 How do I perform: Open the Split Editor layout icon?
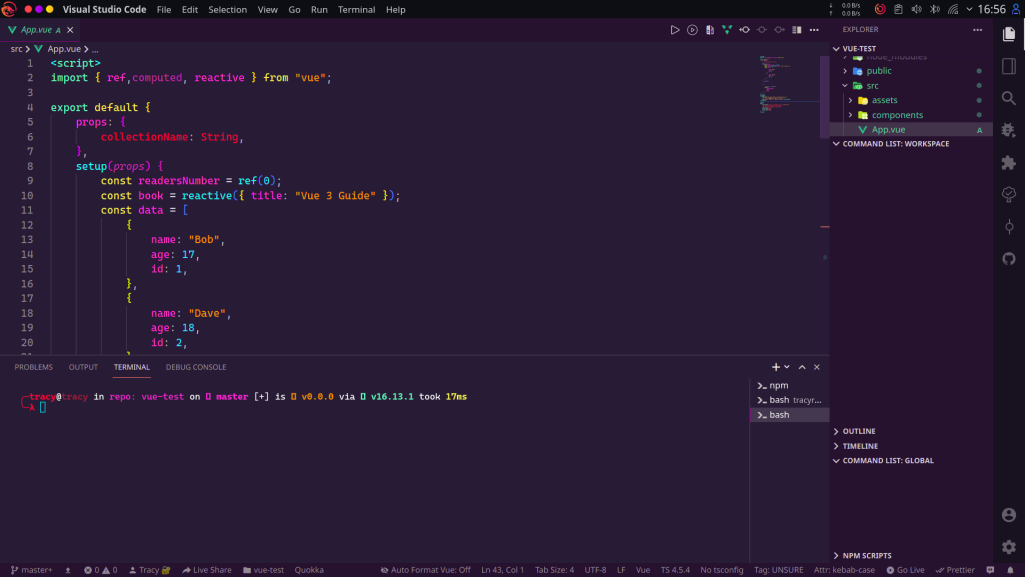(x=795, y=29)
